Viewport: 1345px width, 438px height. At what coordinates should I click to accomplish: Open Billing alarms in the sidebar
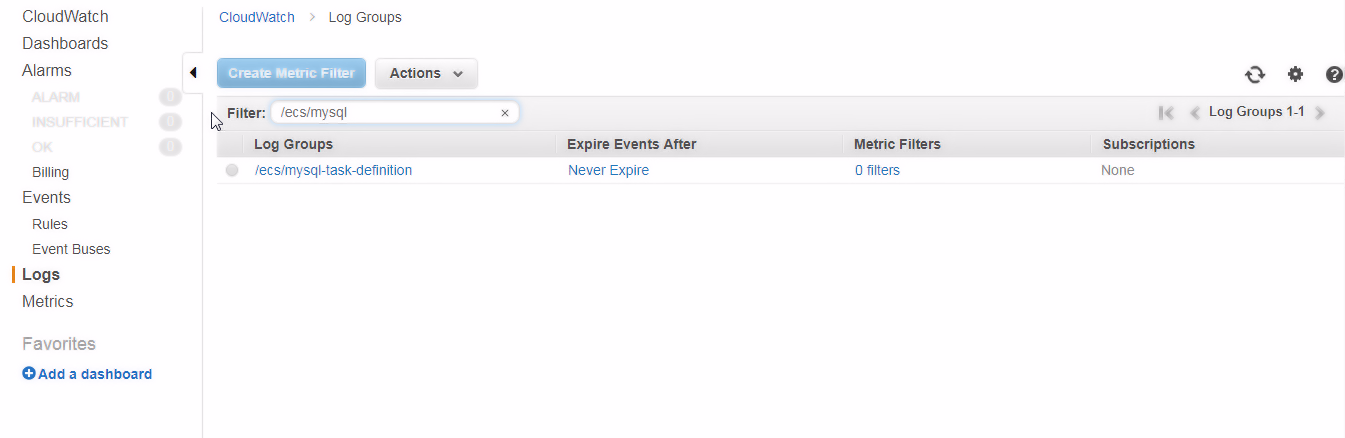click(x=50, y=172)
